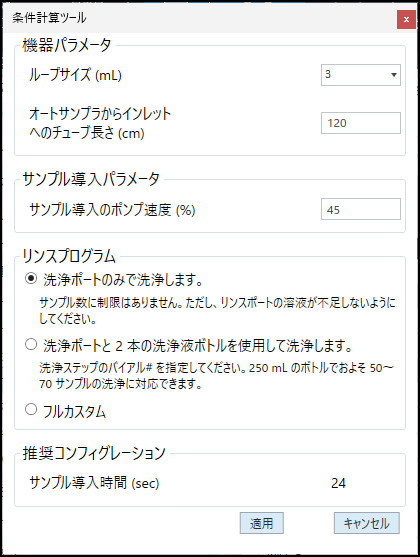Select the 洗浄ポートのみで洗浄します radio button

click(x=31, y=278)
